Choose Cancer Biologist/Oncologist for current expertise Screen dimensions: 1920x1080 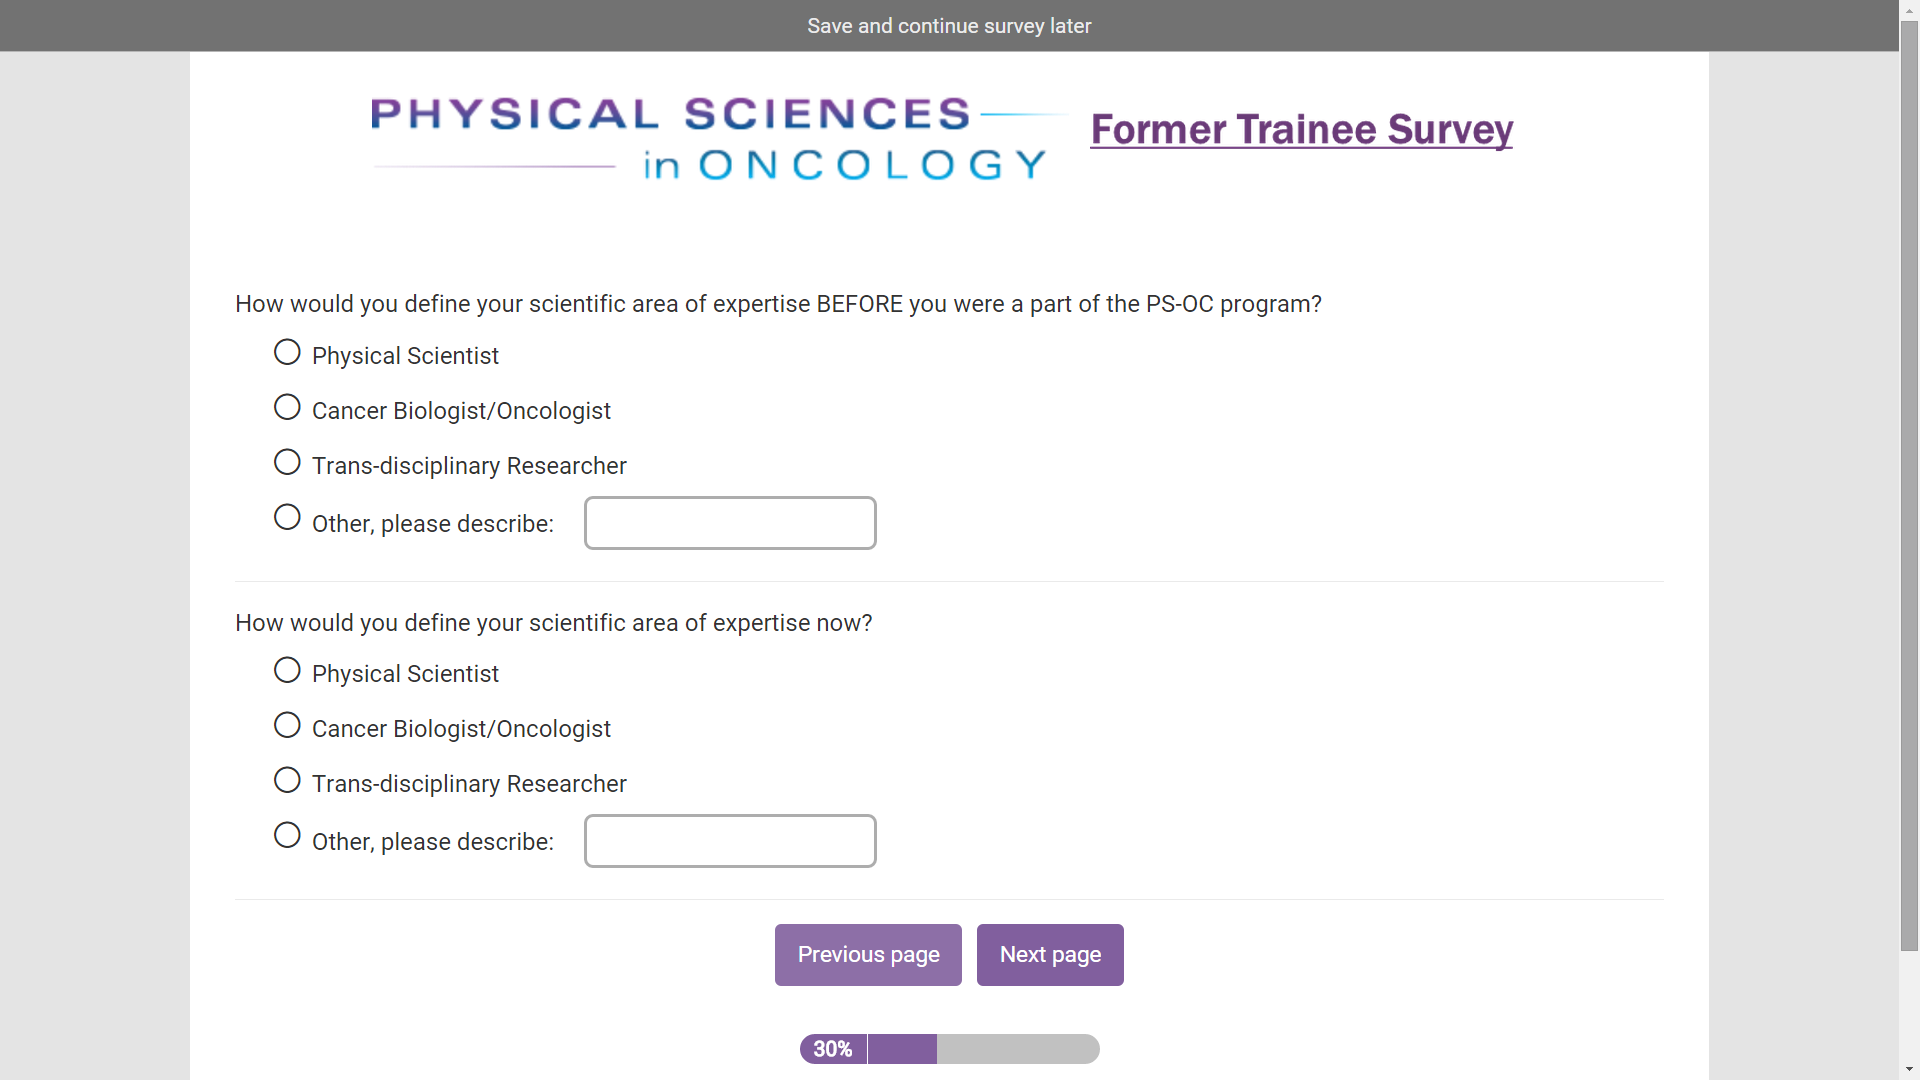tap(287, 726)
